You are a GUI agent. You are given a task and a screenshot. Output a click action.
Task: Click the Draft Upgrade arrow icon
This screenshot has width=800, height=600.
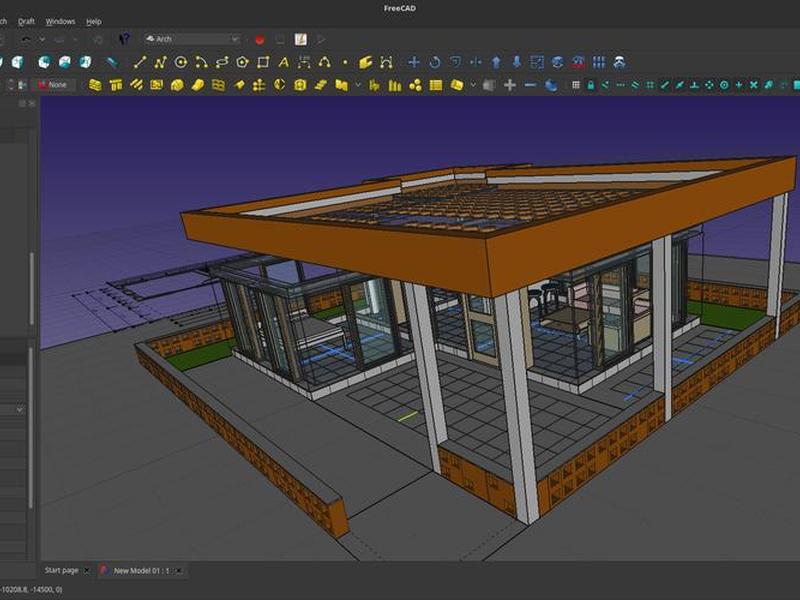496,62
